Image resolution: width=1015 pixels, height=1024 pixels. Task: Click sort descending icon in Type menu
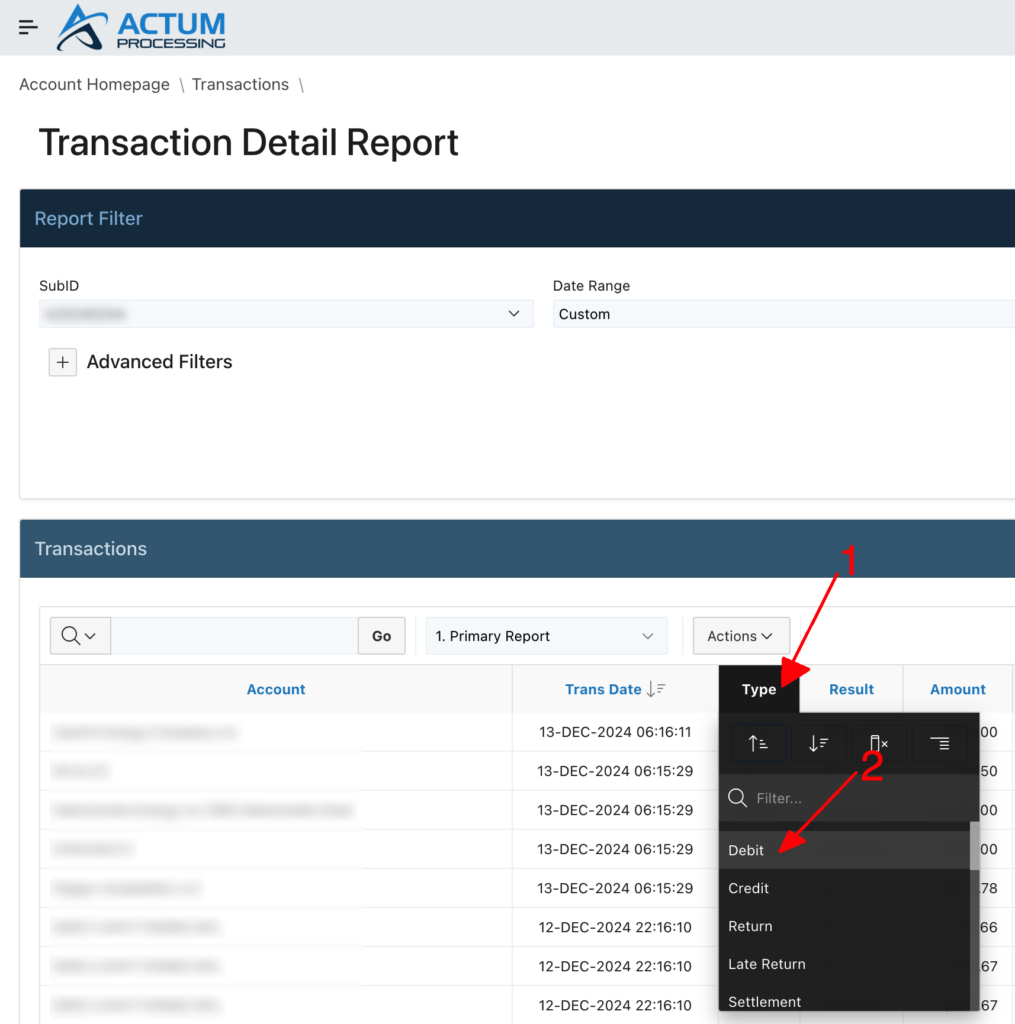coord(818,743)
